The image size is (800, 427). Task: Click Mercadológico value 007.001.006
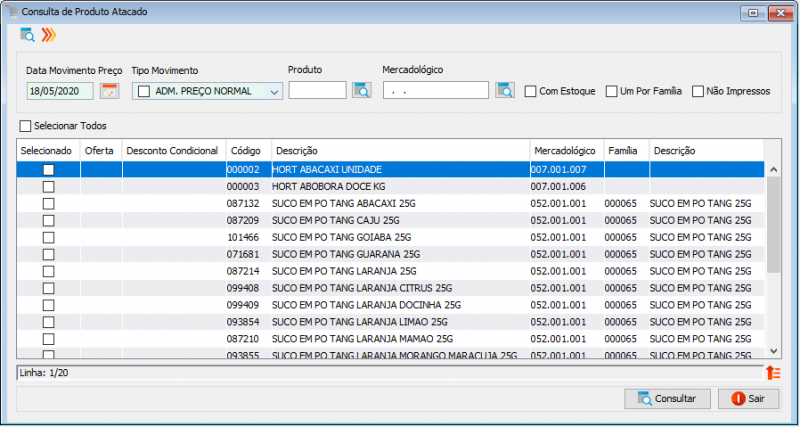pos(558,187)
